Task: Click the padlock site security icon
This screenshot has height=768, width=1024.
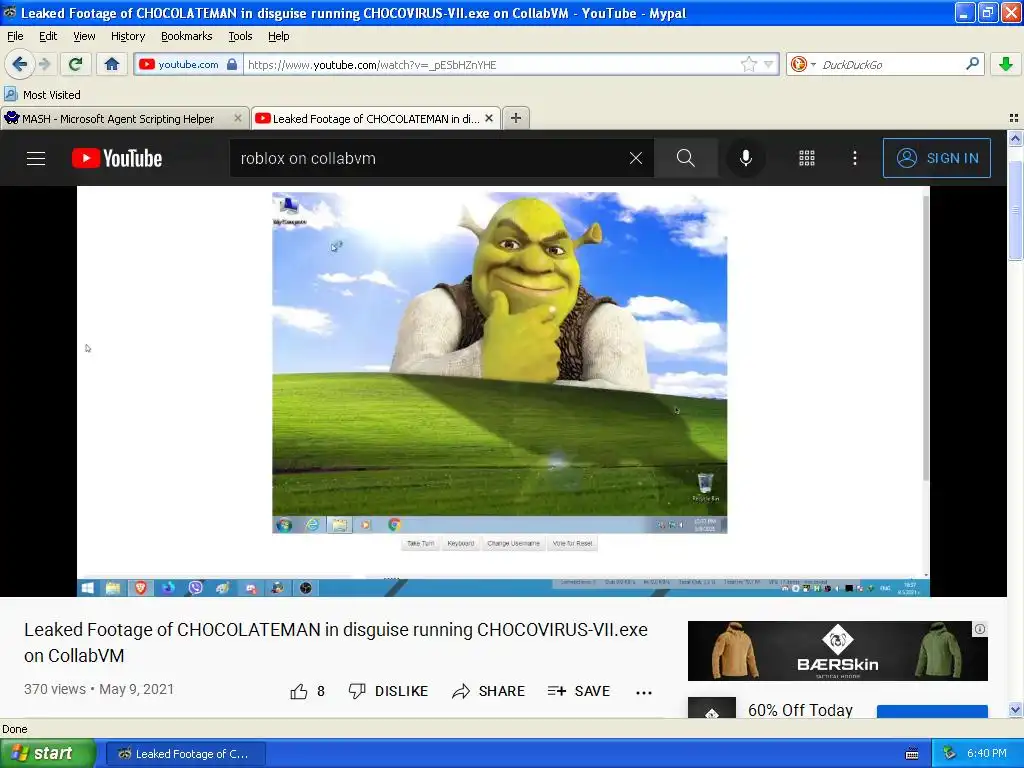Action: tap(232, 64)
